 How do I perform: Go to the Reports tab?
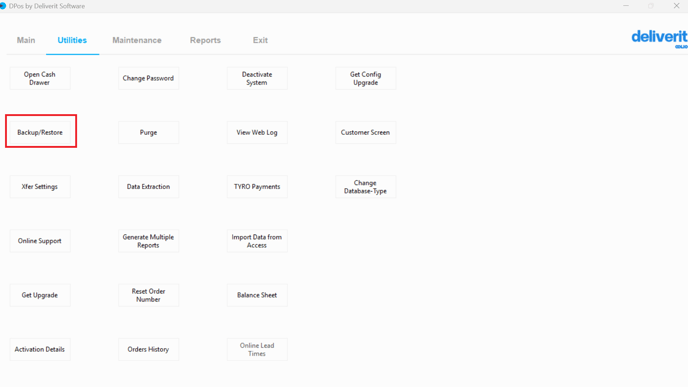click(205, 40)
